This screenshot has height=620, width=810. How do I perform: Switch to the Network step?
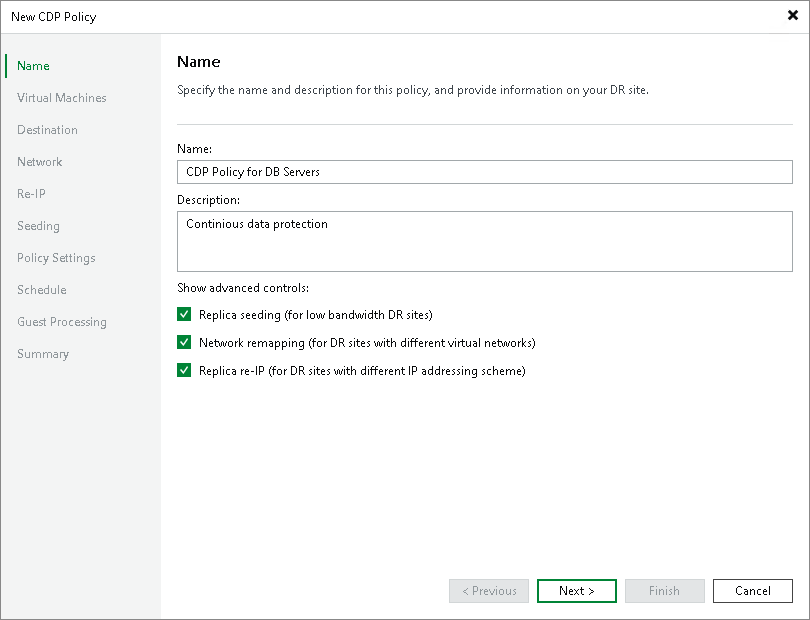tap(39, 162)
